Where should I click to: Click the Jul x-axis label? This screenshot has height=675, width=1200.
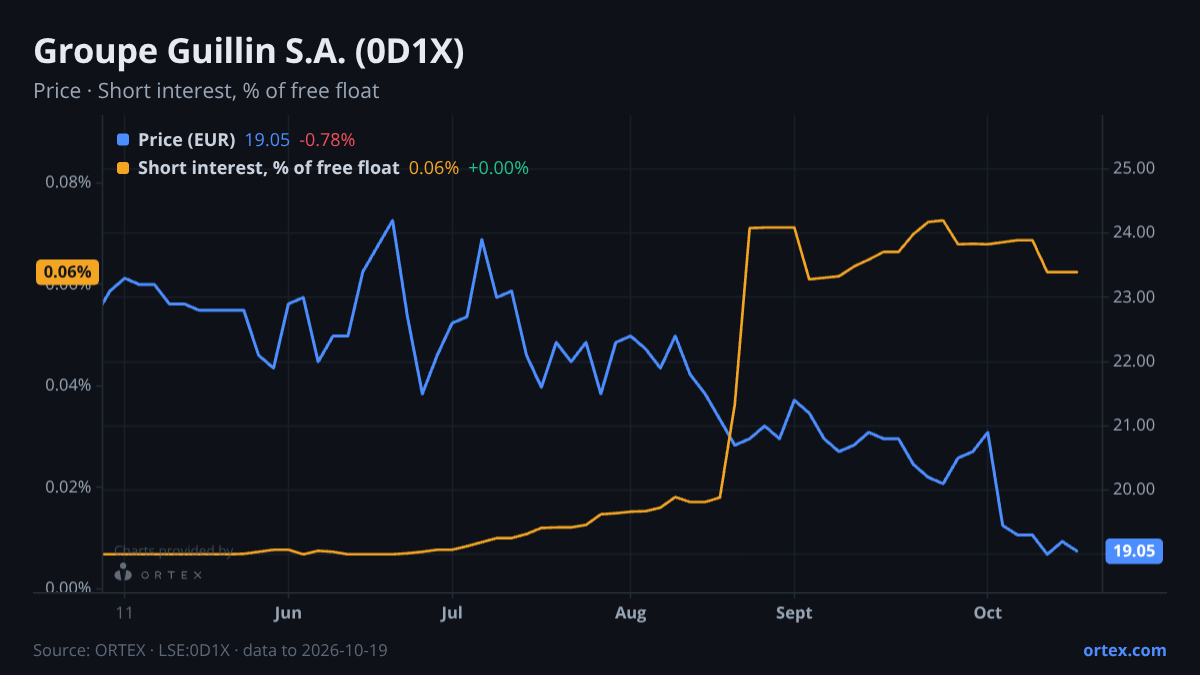click(453, 612)
